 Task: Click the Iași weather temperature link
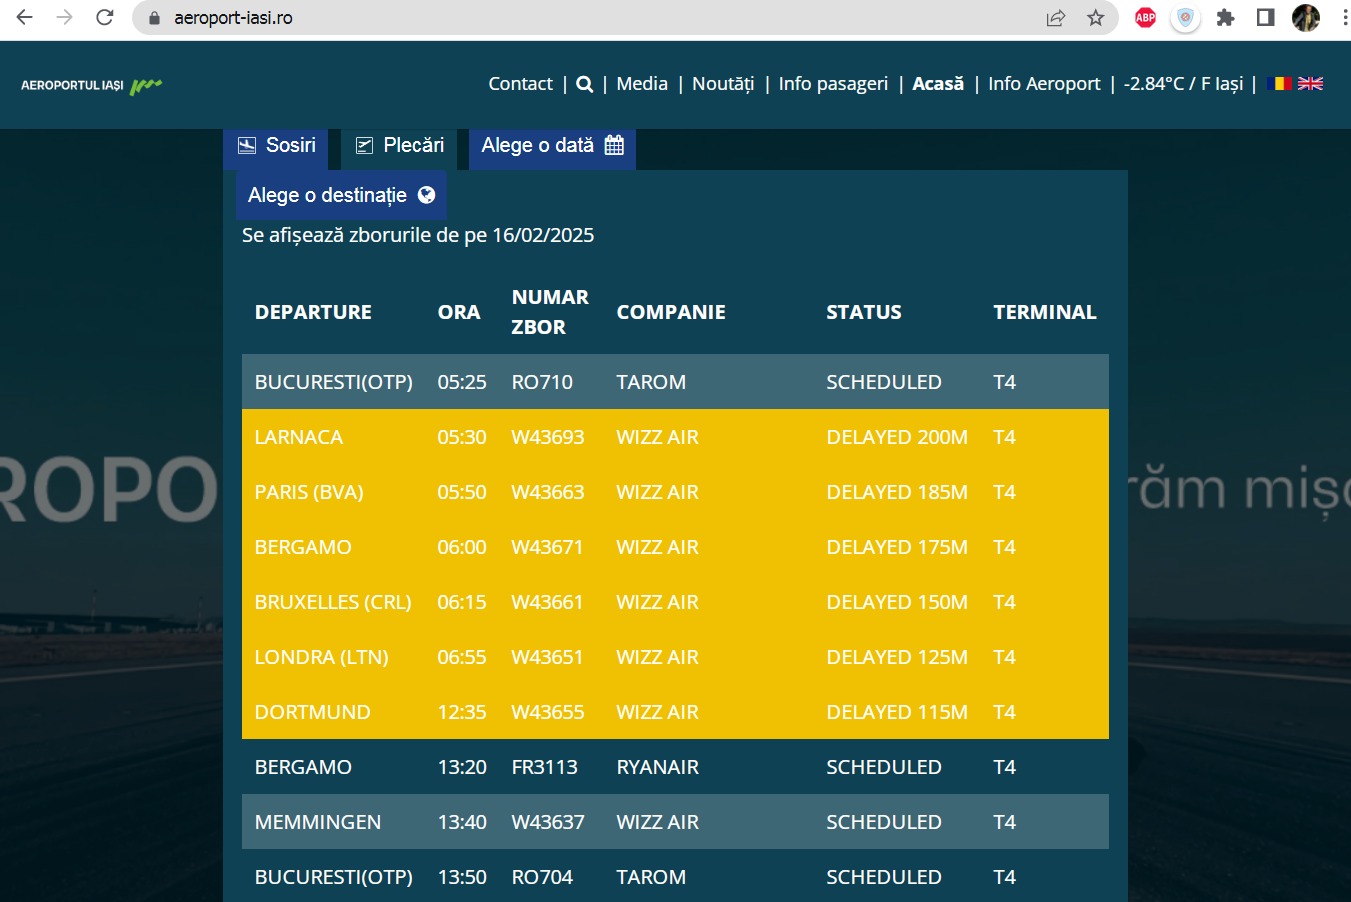tap(1183, 84)
